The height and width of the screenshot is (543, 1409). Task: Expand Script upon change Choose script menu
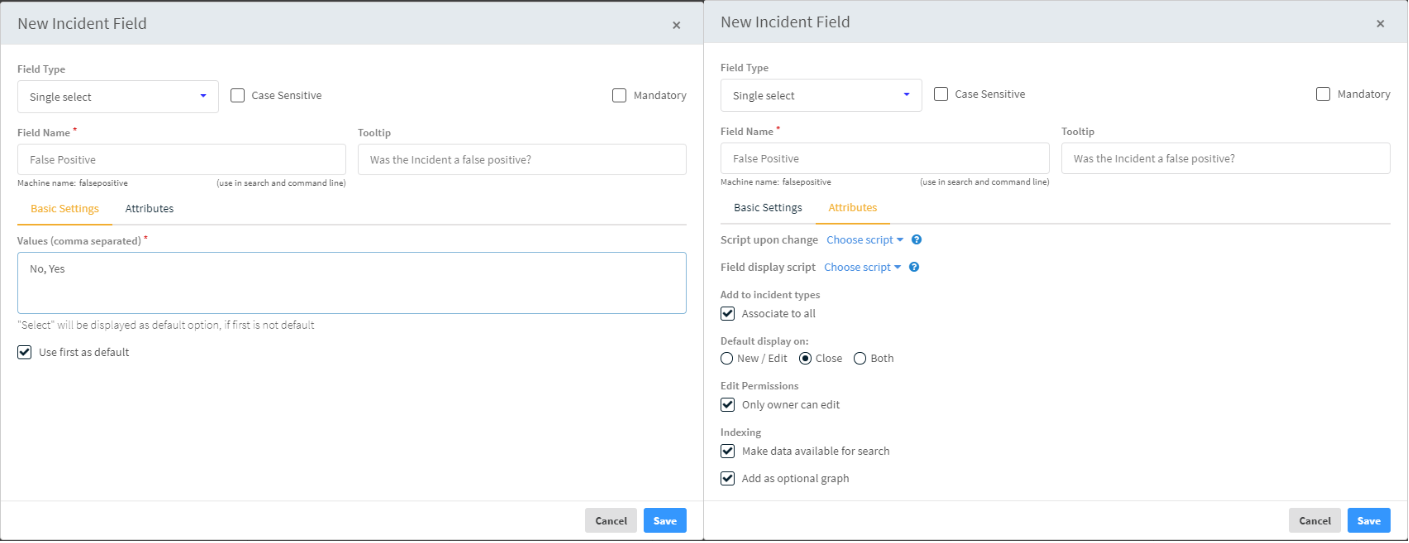[864, 240]
